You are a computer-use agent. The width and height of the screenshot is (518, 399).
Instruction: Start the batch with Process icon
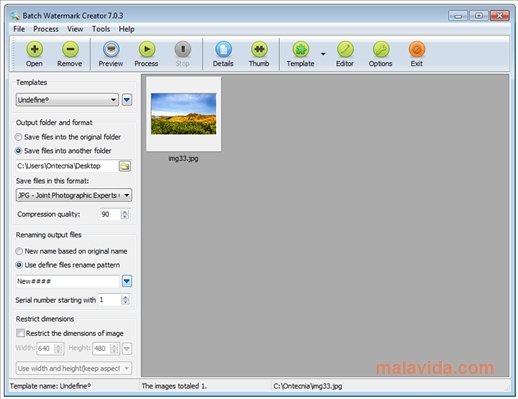(x=147, y=50)
